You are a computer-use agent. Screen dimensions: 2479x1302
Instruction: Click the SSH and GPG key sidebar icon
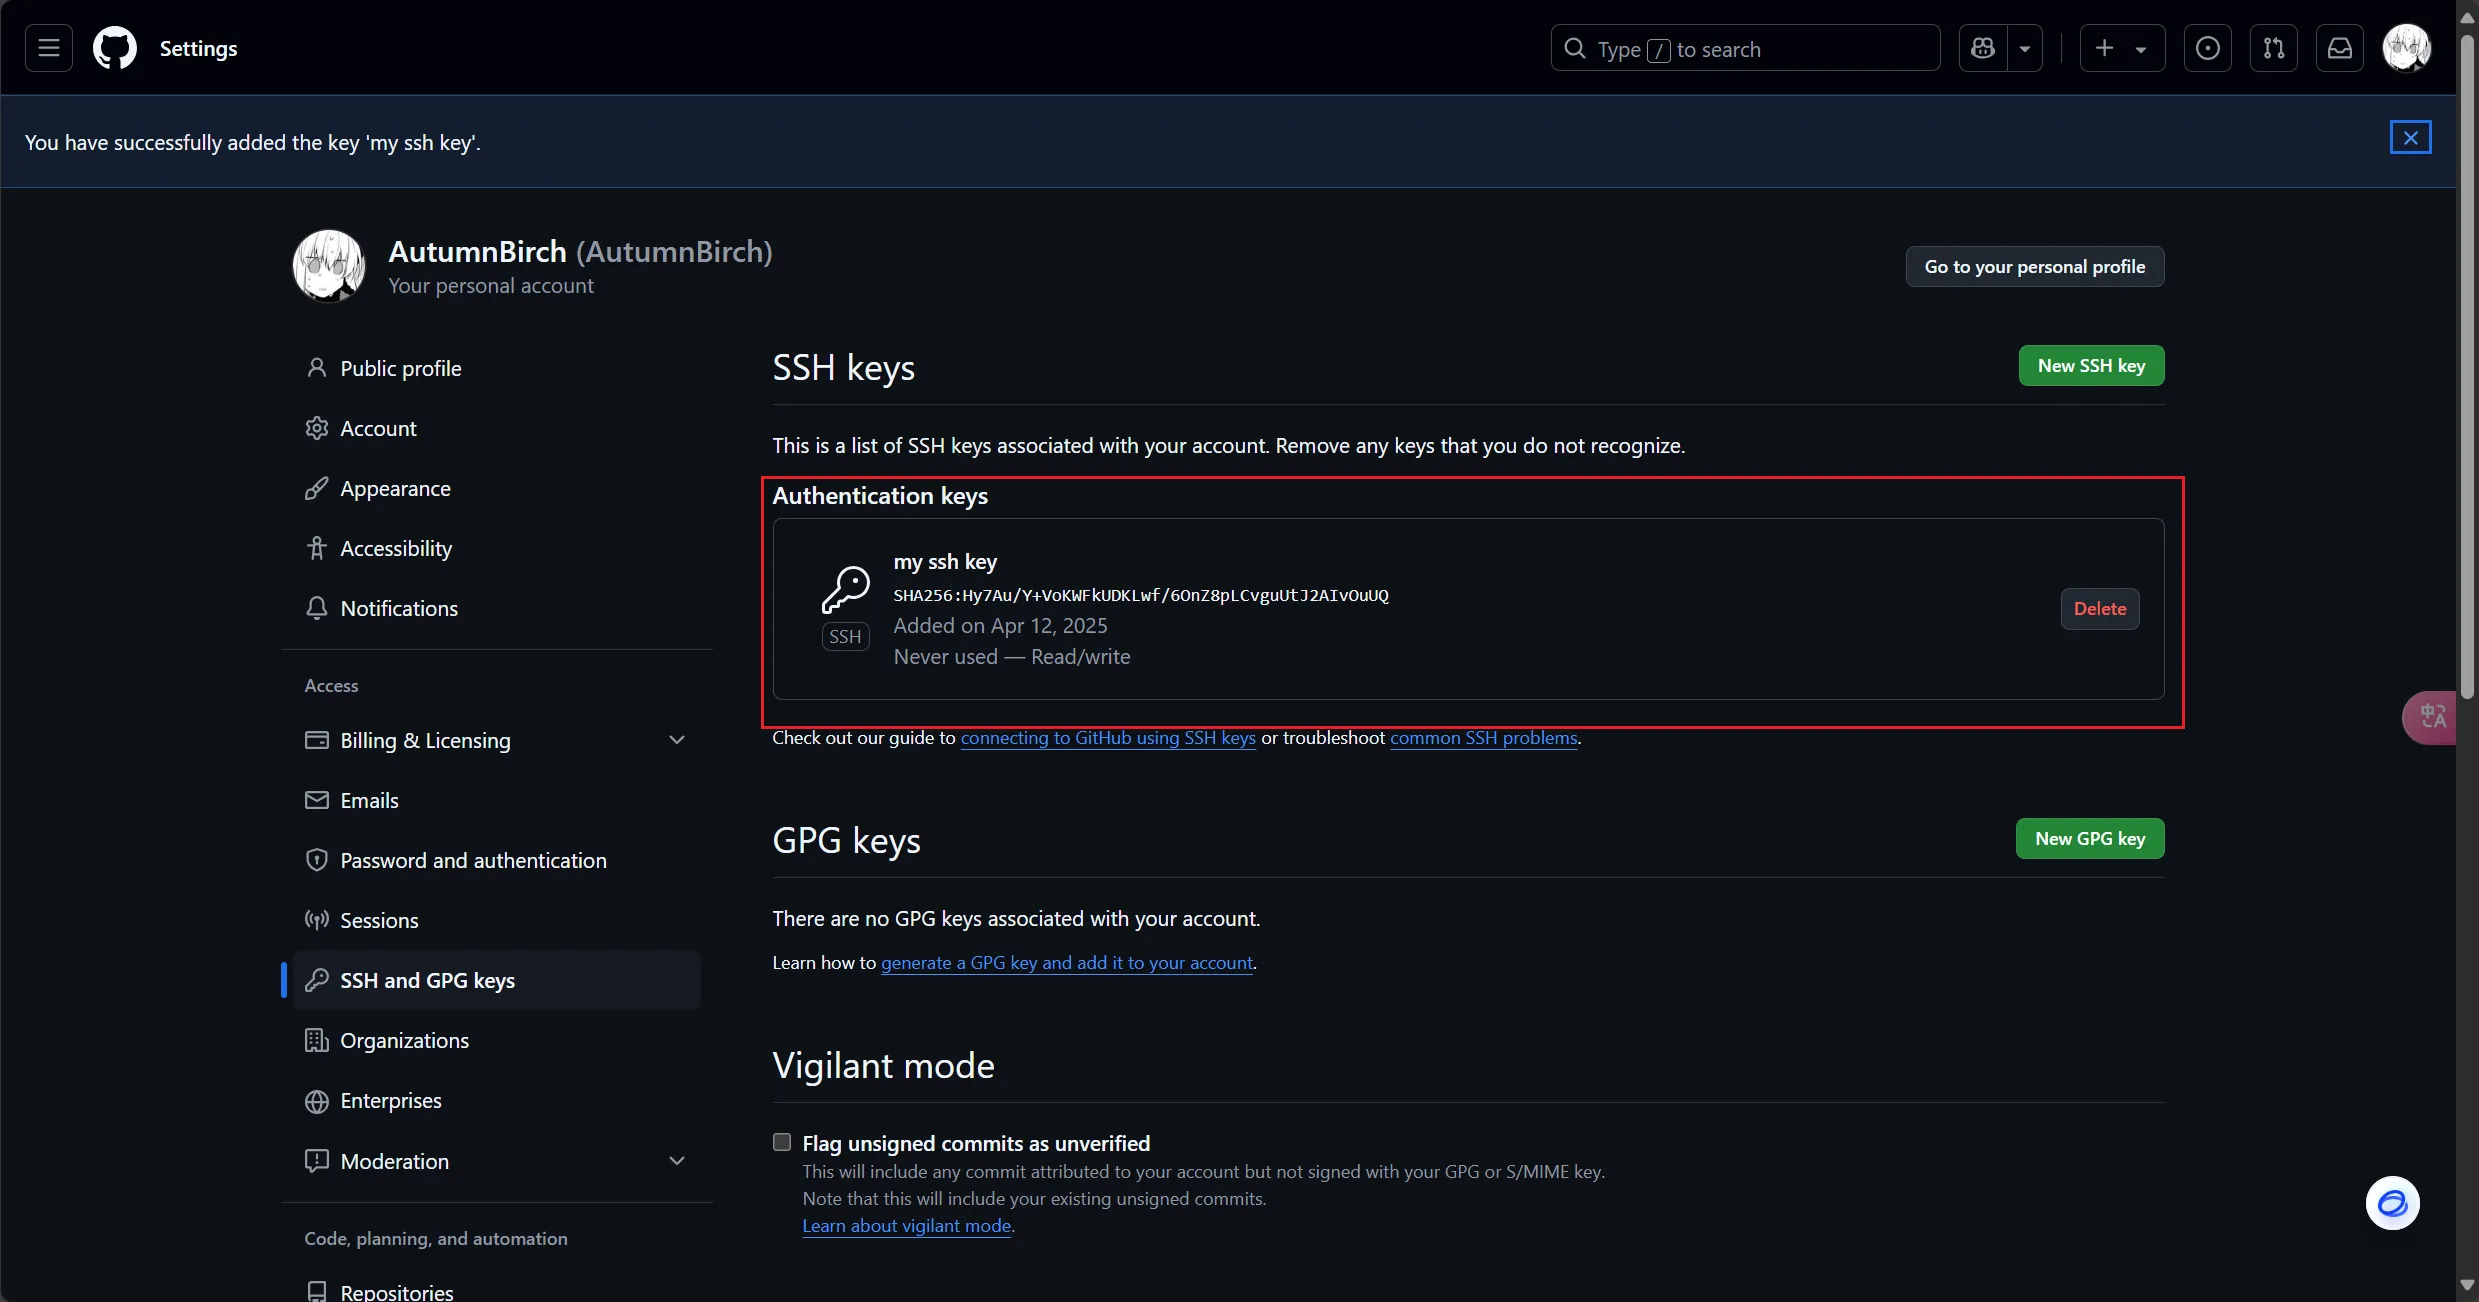coord(317,980)
